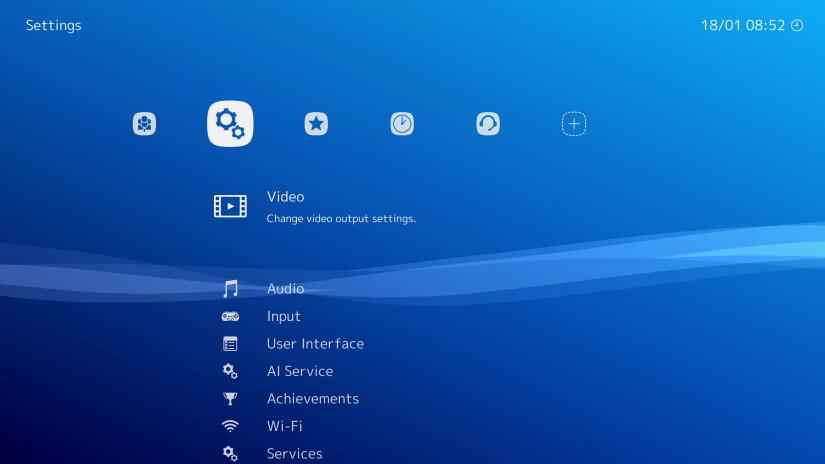Click the Wi-Fi signal icon
Viewport: 825px width, 464px height.
pos(230,426)
